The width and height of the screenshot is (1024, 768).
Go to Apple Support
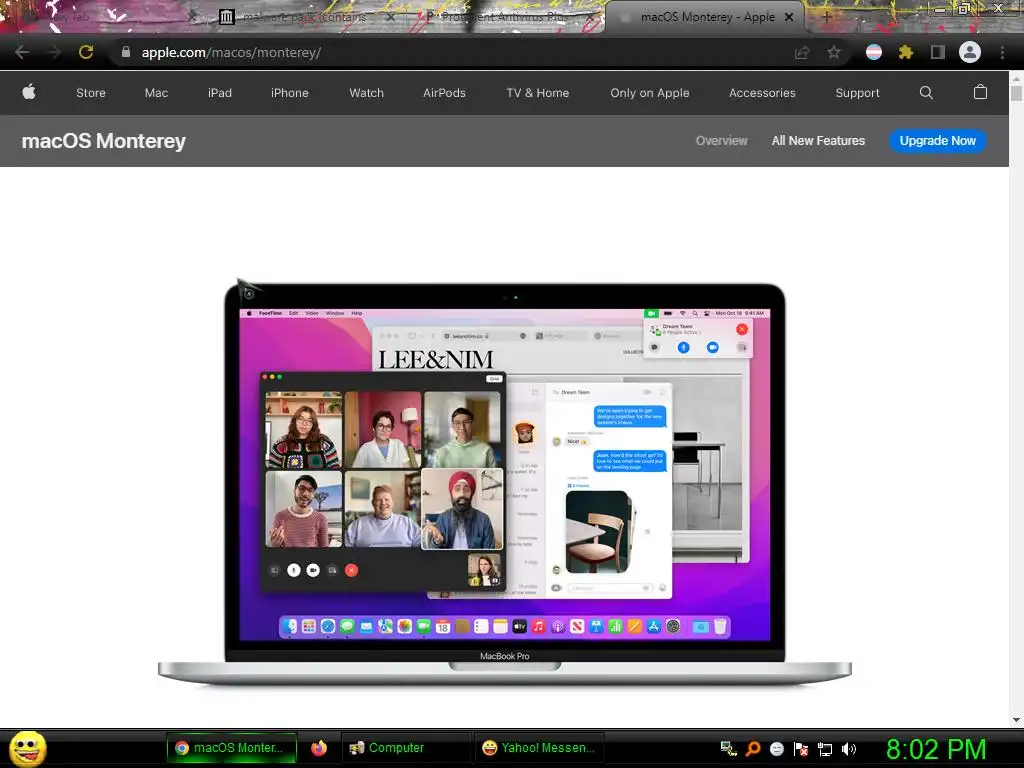coord(857,93)
